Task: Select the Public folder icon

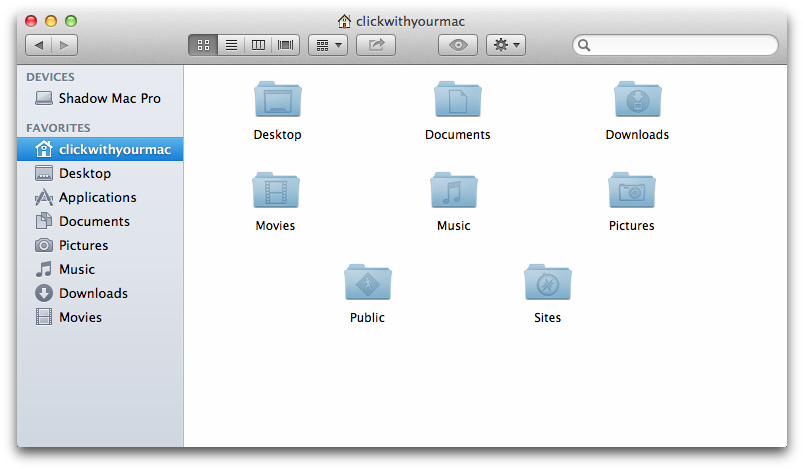Action: (368, 282)
